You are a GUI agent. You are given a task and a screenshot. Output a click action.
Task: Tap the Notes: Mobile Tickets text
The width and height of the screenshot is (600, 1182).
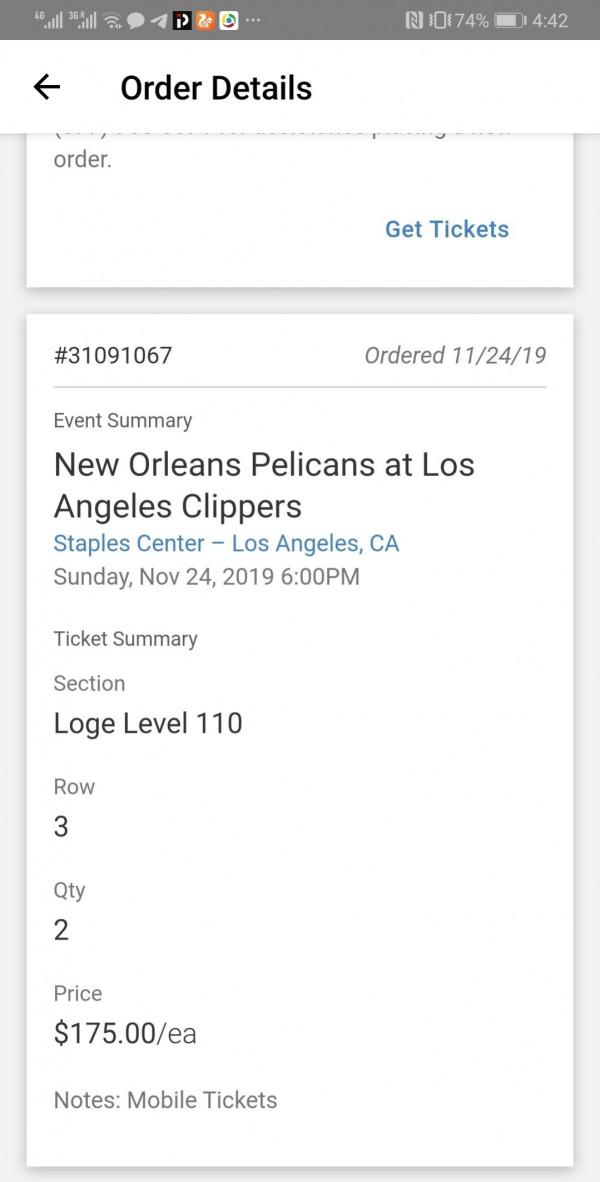tap(165, 1100)
